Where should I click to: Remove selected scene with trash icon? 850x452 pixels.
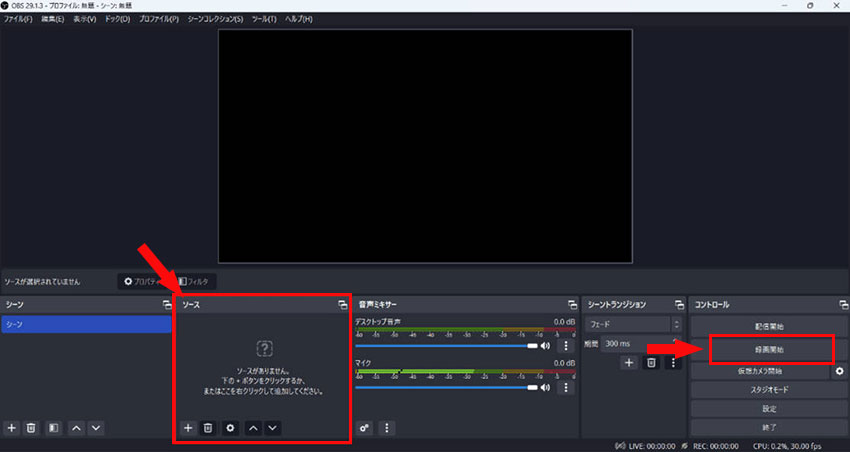(x=31, y=427)
